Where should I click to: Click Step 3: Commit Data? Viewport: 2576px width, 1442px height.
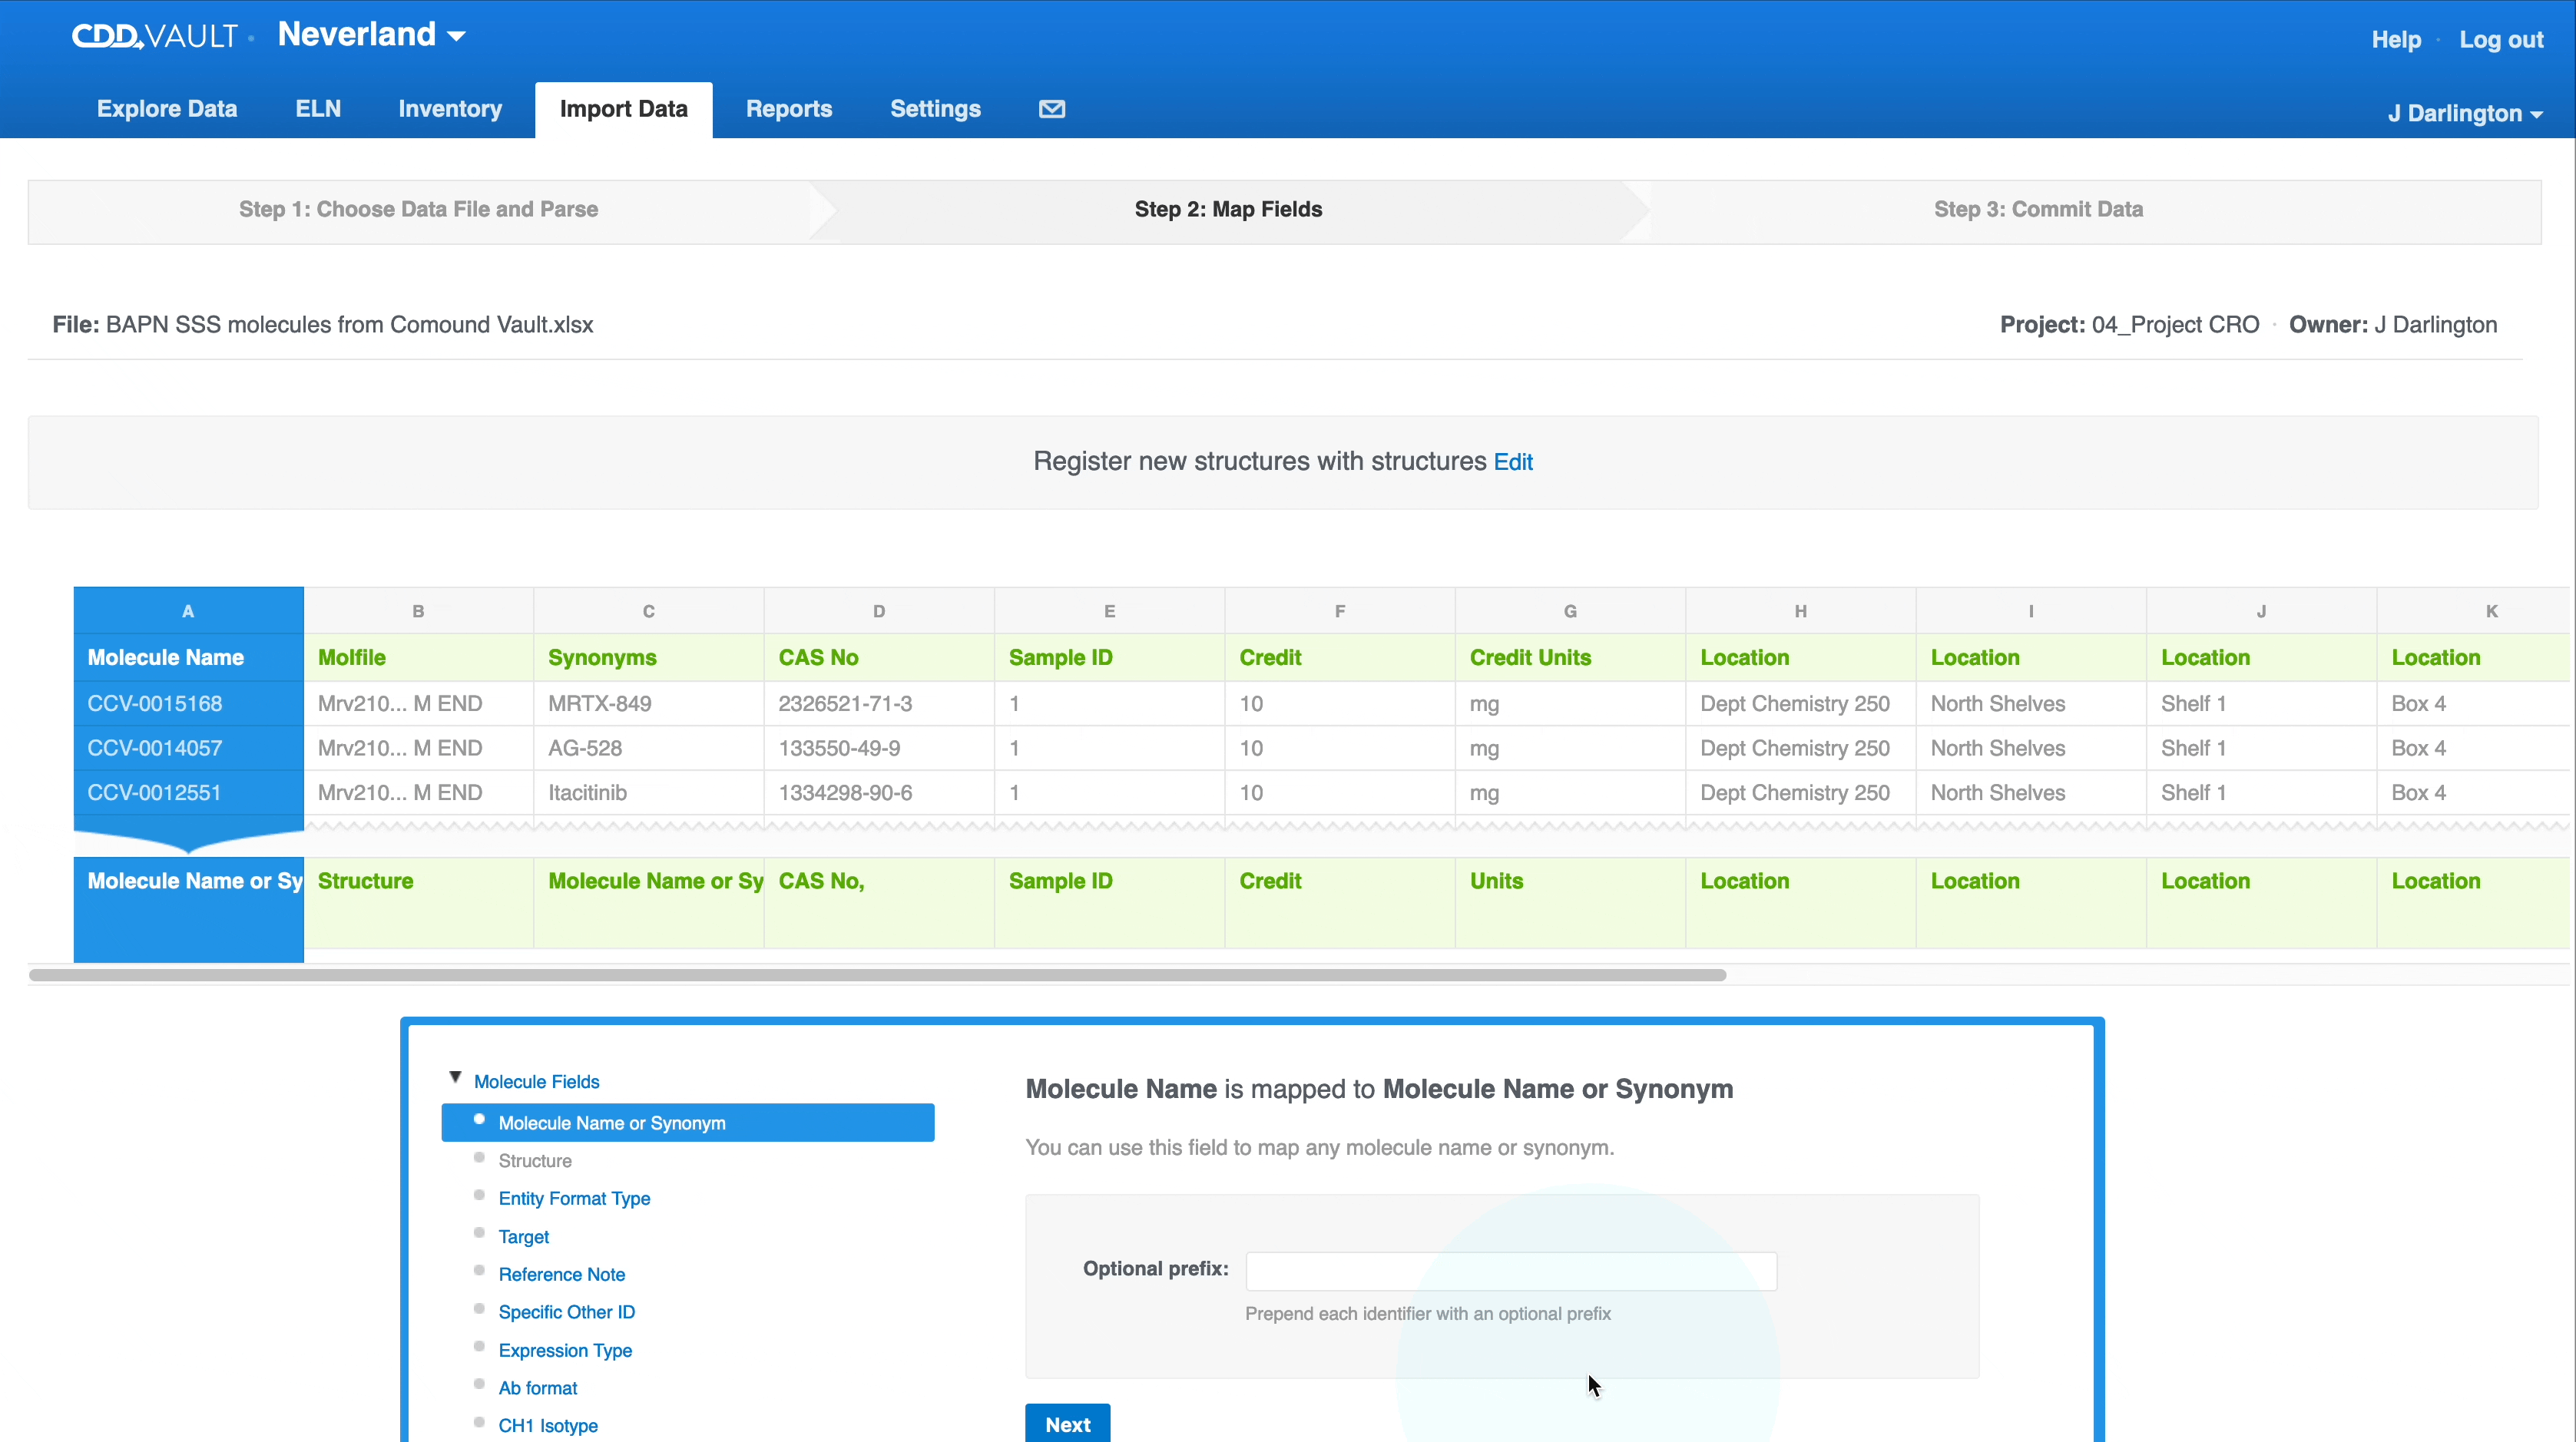coord(2038,210)
